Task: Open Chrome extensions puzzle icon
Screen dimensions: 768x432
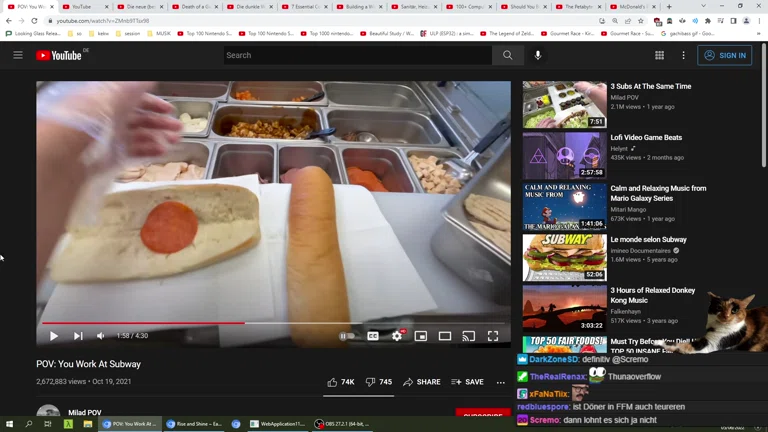Action: tap(707, 21)
